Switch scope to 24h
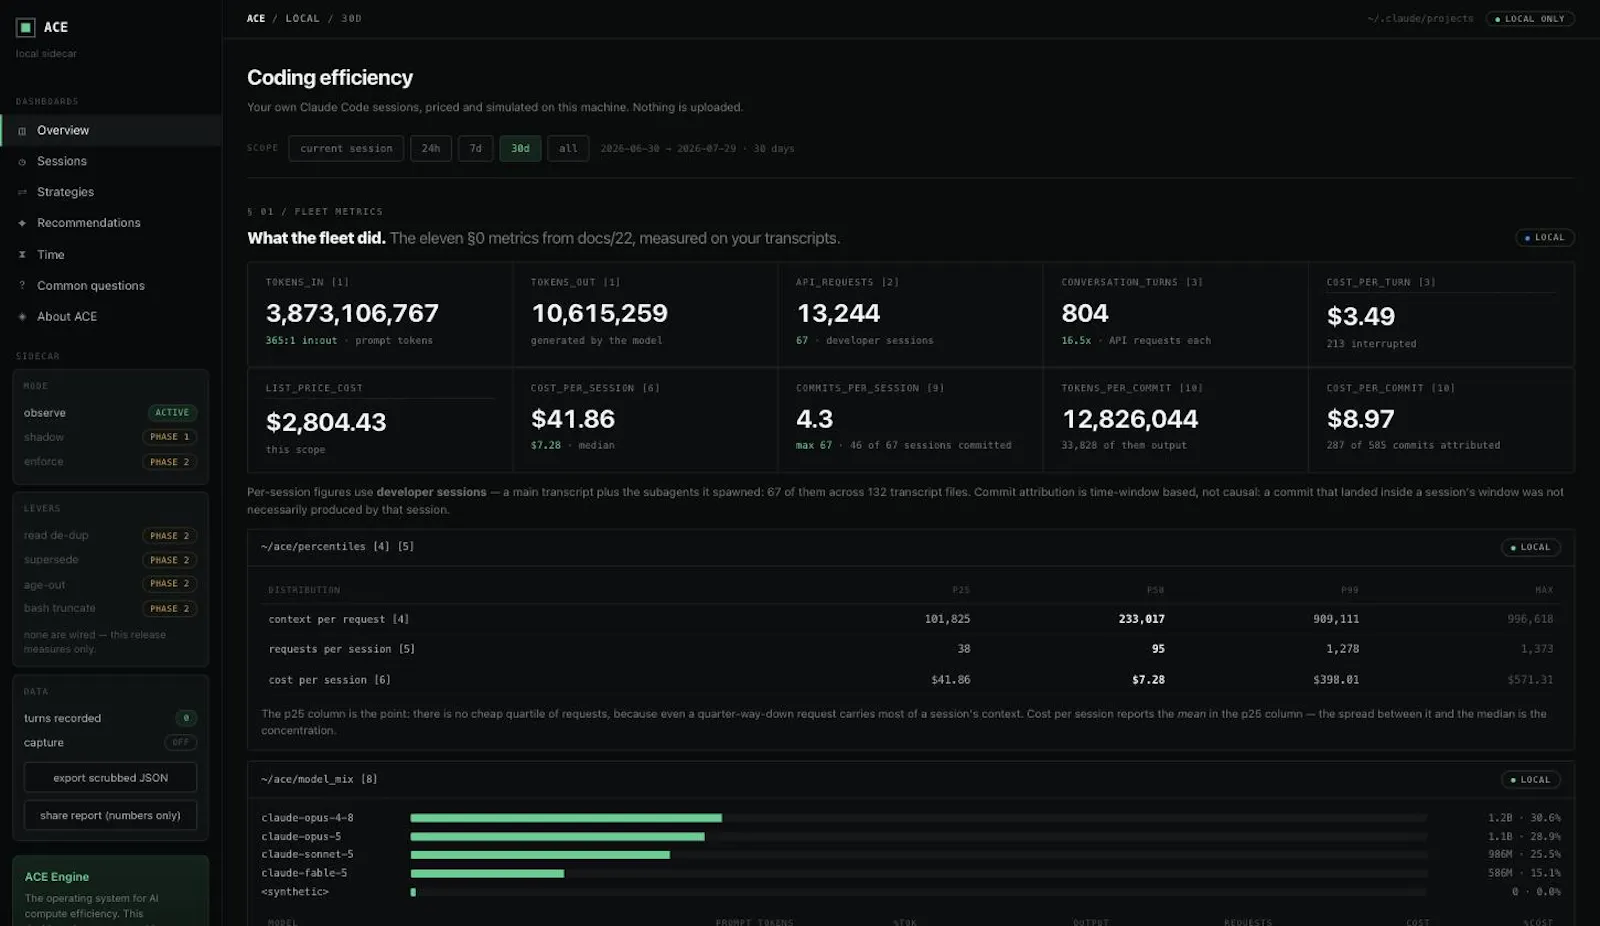Image resolution: width=1600 pixels, height=926 pixels. (431, 148)
